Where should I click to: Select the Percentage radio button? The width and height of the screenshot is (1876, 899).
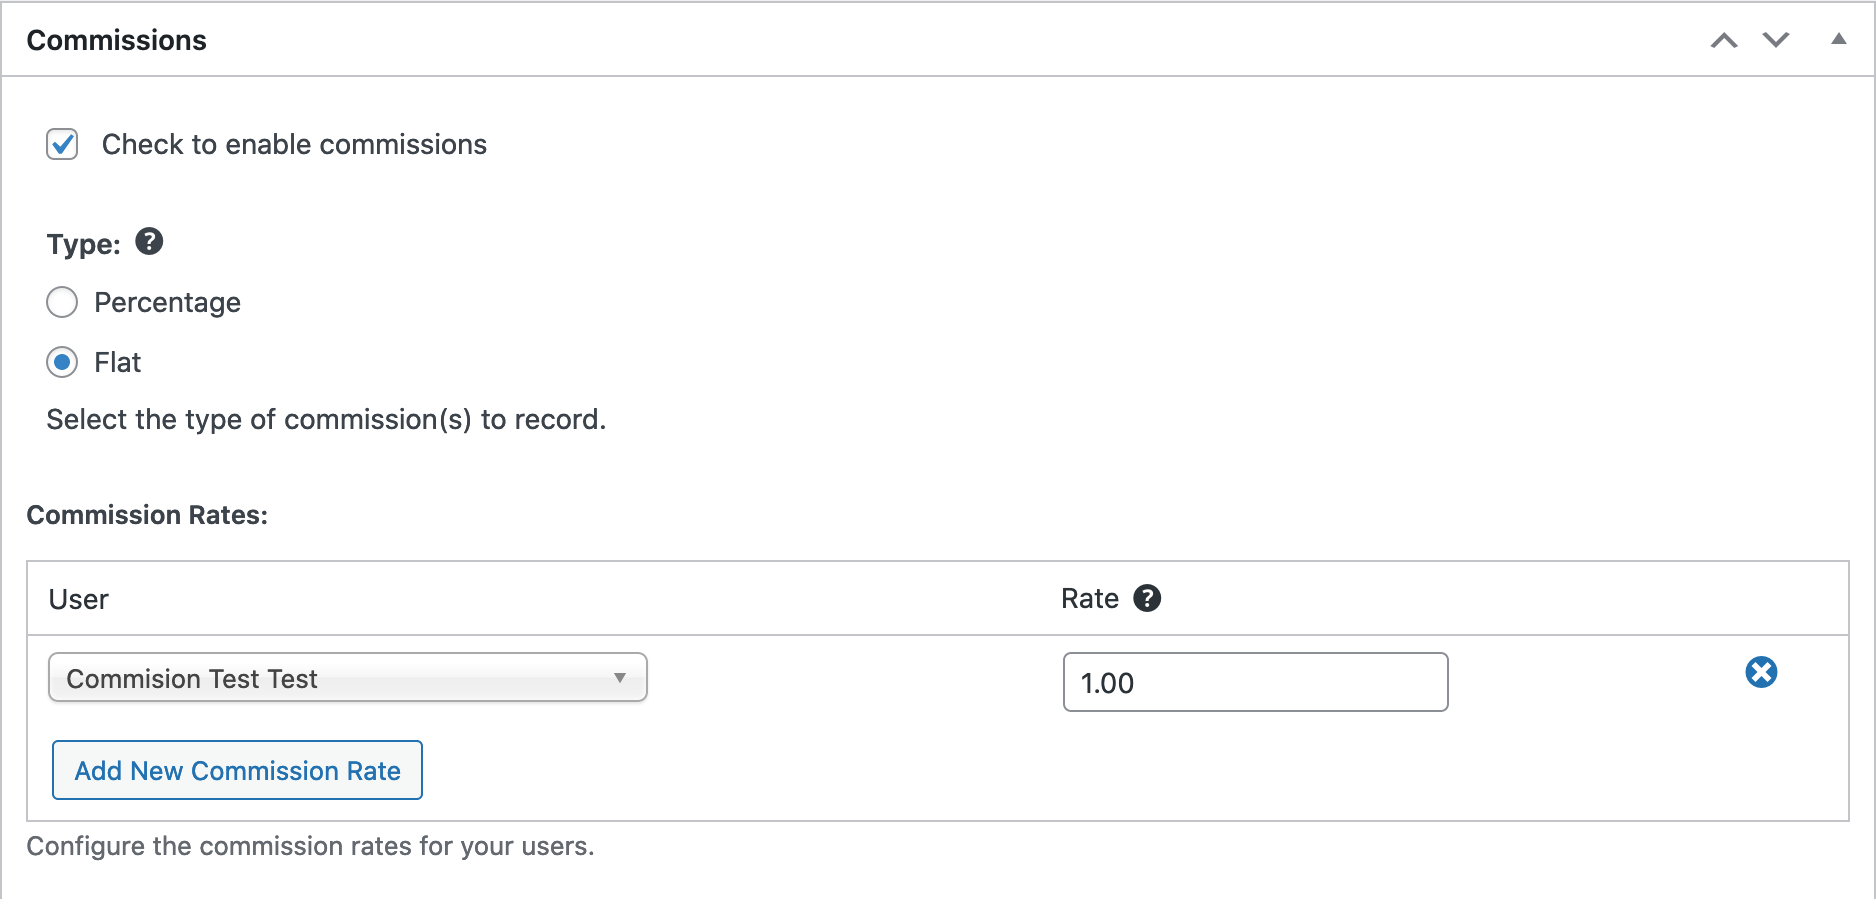pyautogui.click(x=62, y=302)
